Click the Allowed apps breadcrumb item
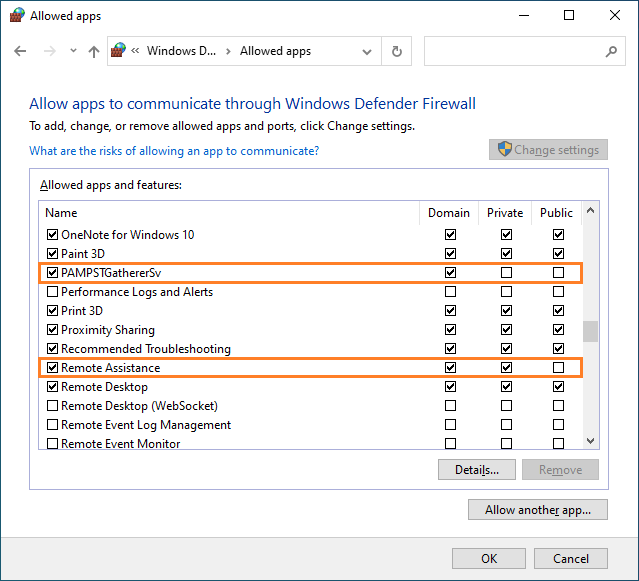The image size is (639, 581). click(x=275, y=51)
